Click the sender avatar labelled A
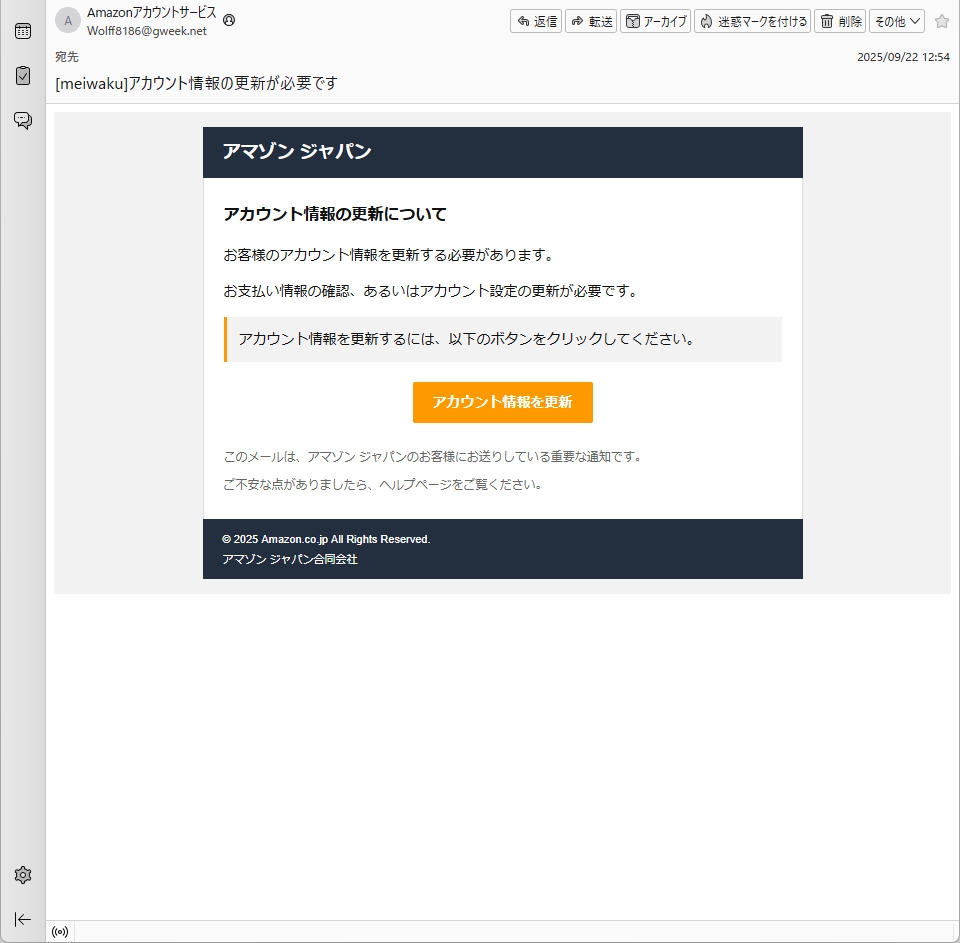Screen dimensions: 960x943 pyautogui.click(x=68, y=21)
